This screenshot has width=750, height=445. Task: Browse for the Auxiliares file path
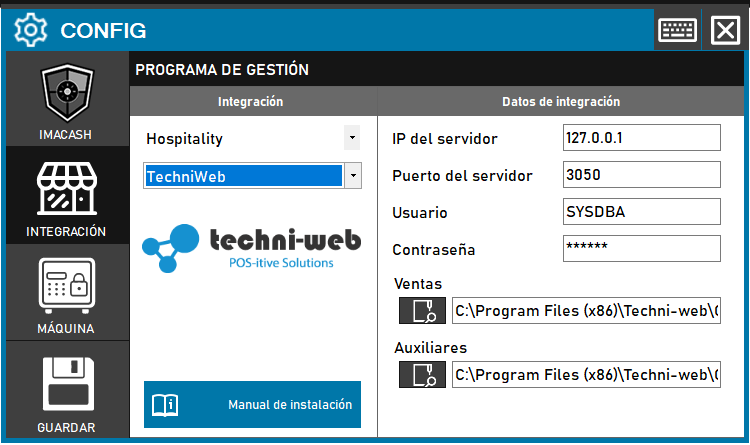422,375
